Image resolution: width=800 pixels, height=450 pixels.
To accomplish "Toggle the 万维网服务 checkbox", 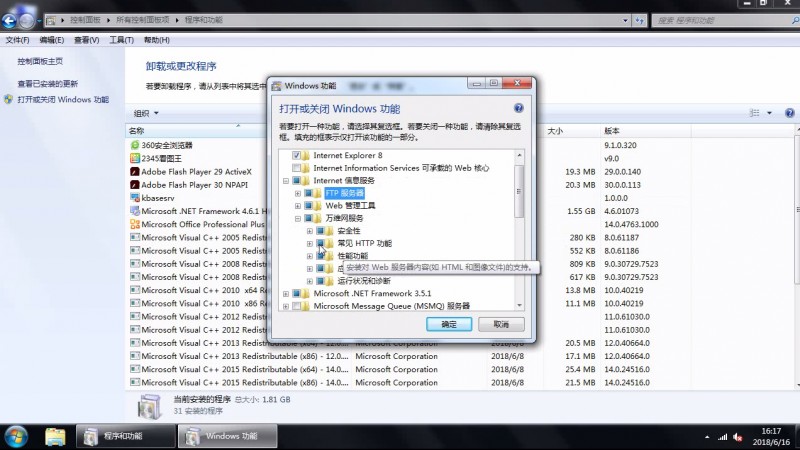I will [308, 218].
